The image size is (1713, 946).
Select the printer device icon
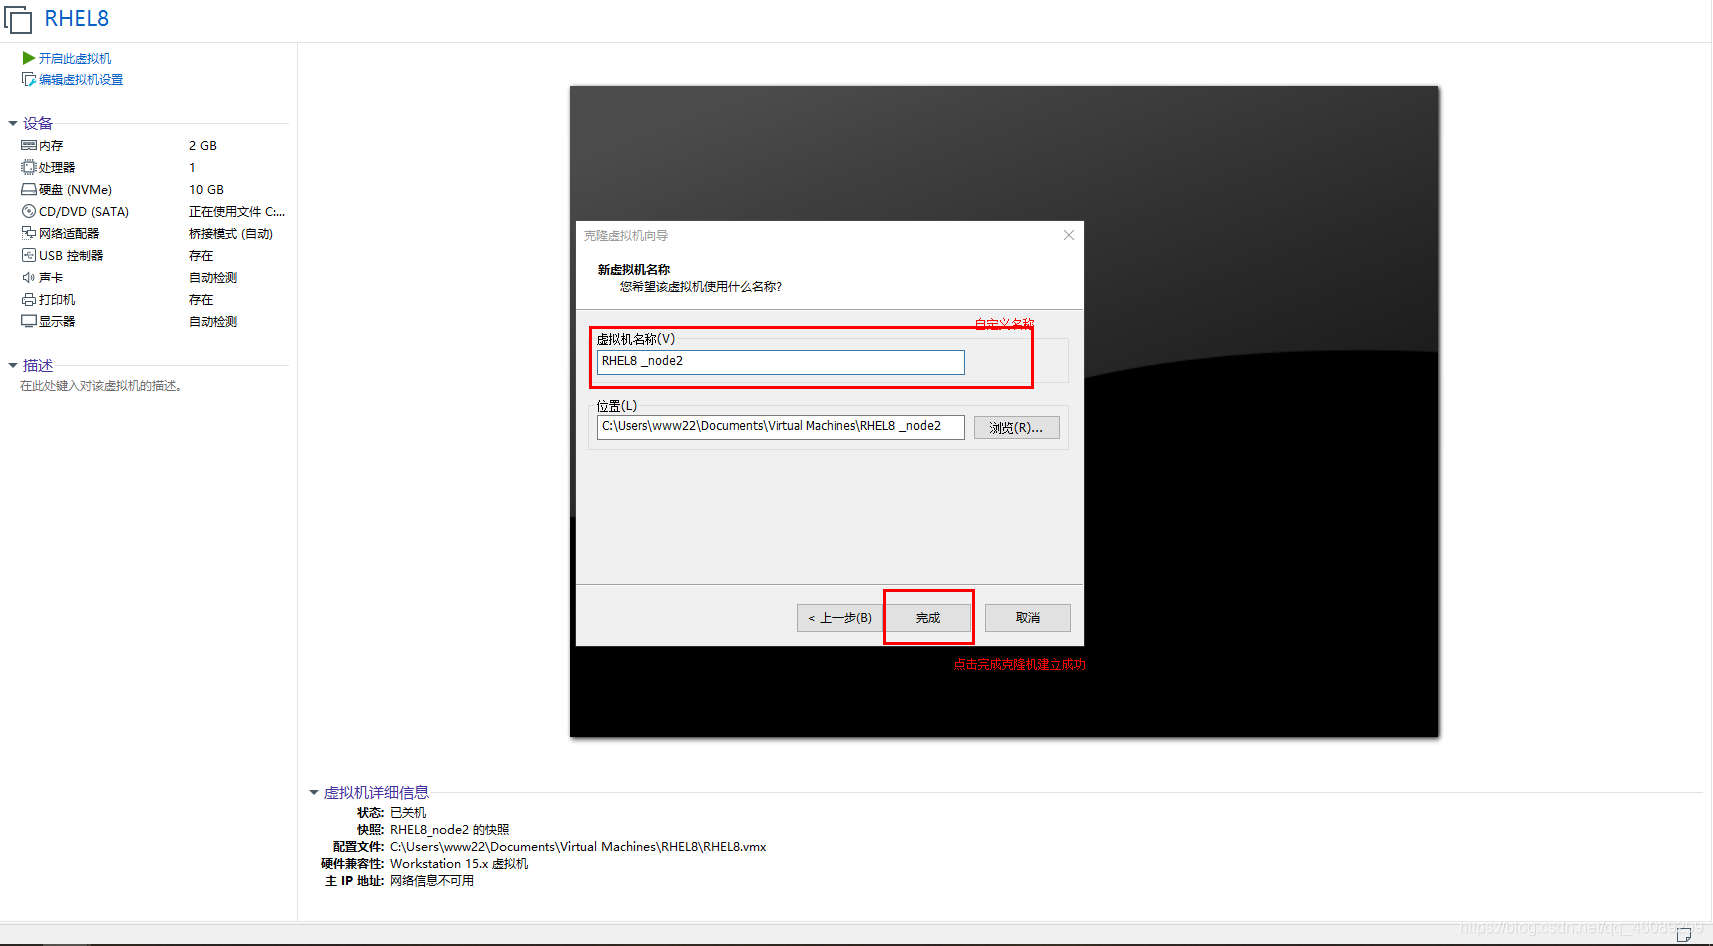[29, 299]
